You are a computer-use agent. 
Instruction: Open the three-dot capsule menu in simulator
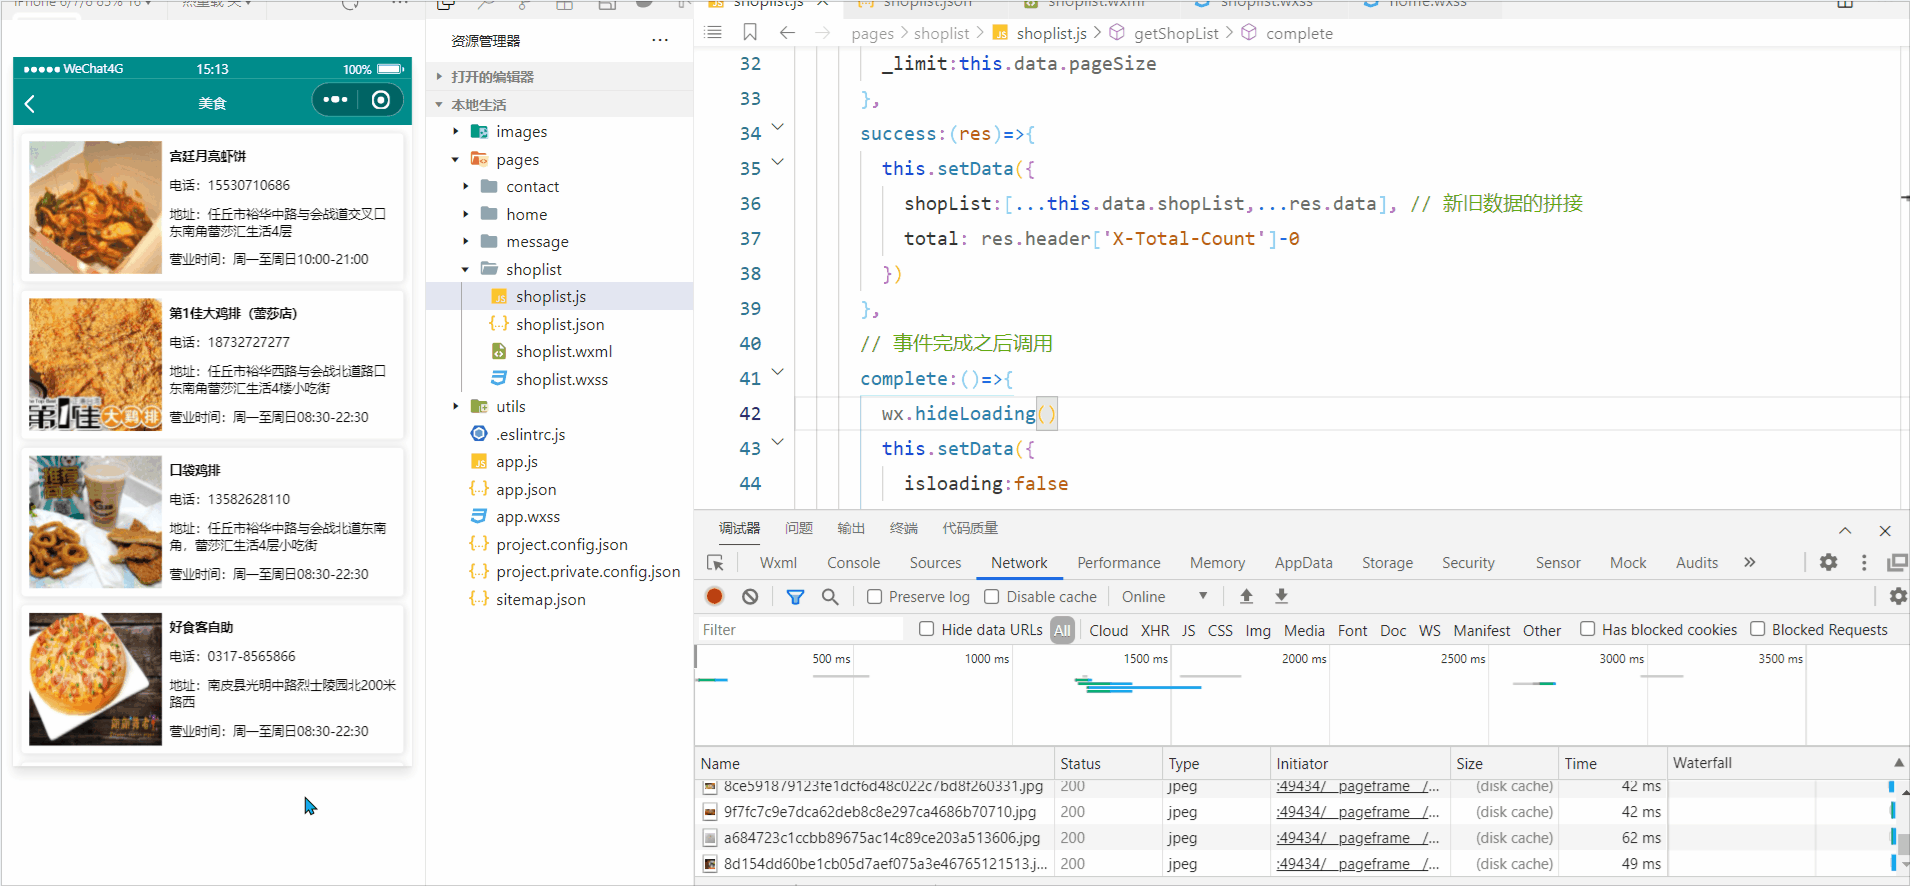335,100
